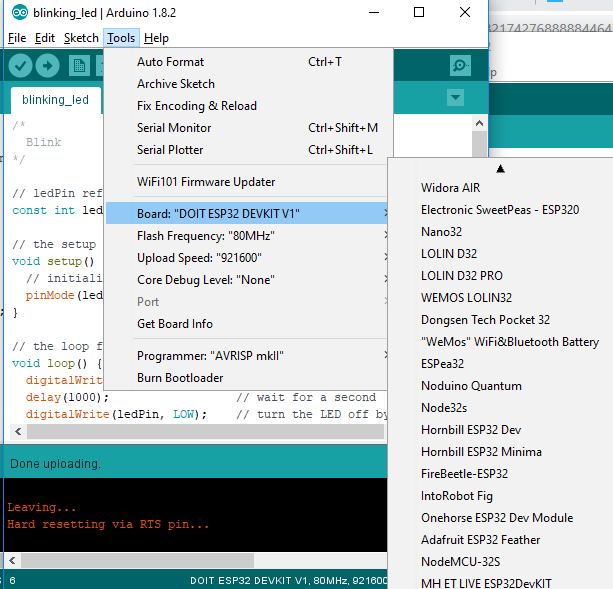Screen dimensions: 613x589
Task: Launch WiFi101 Firmware Updater
Action: tap(249, 182)
